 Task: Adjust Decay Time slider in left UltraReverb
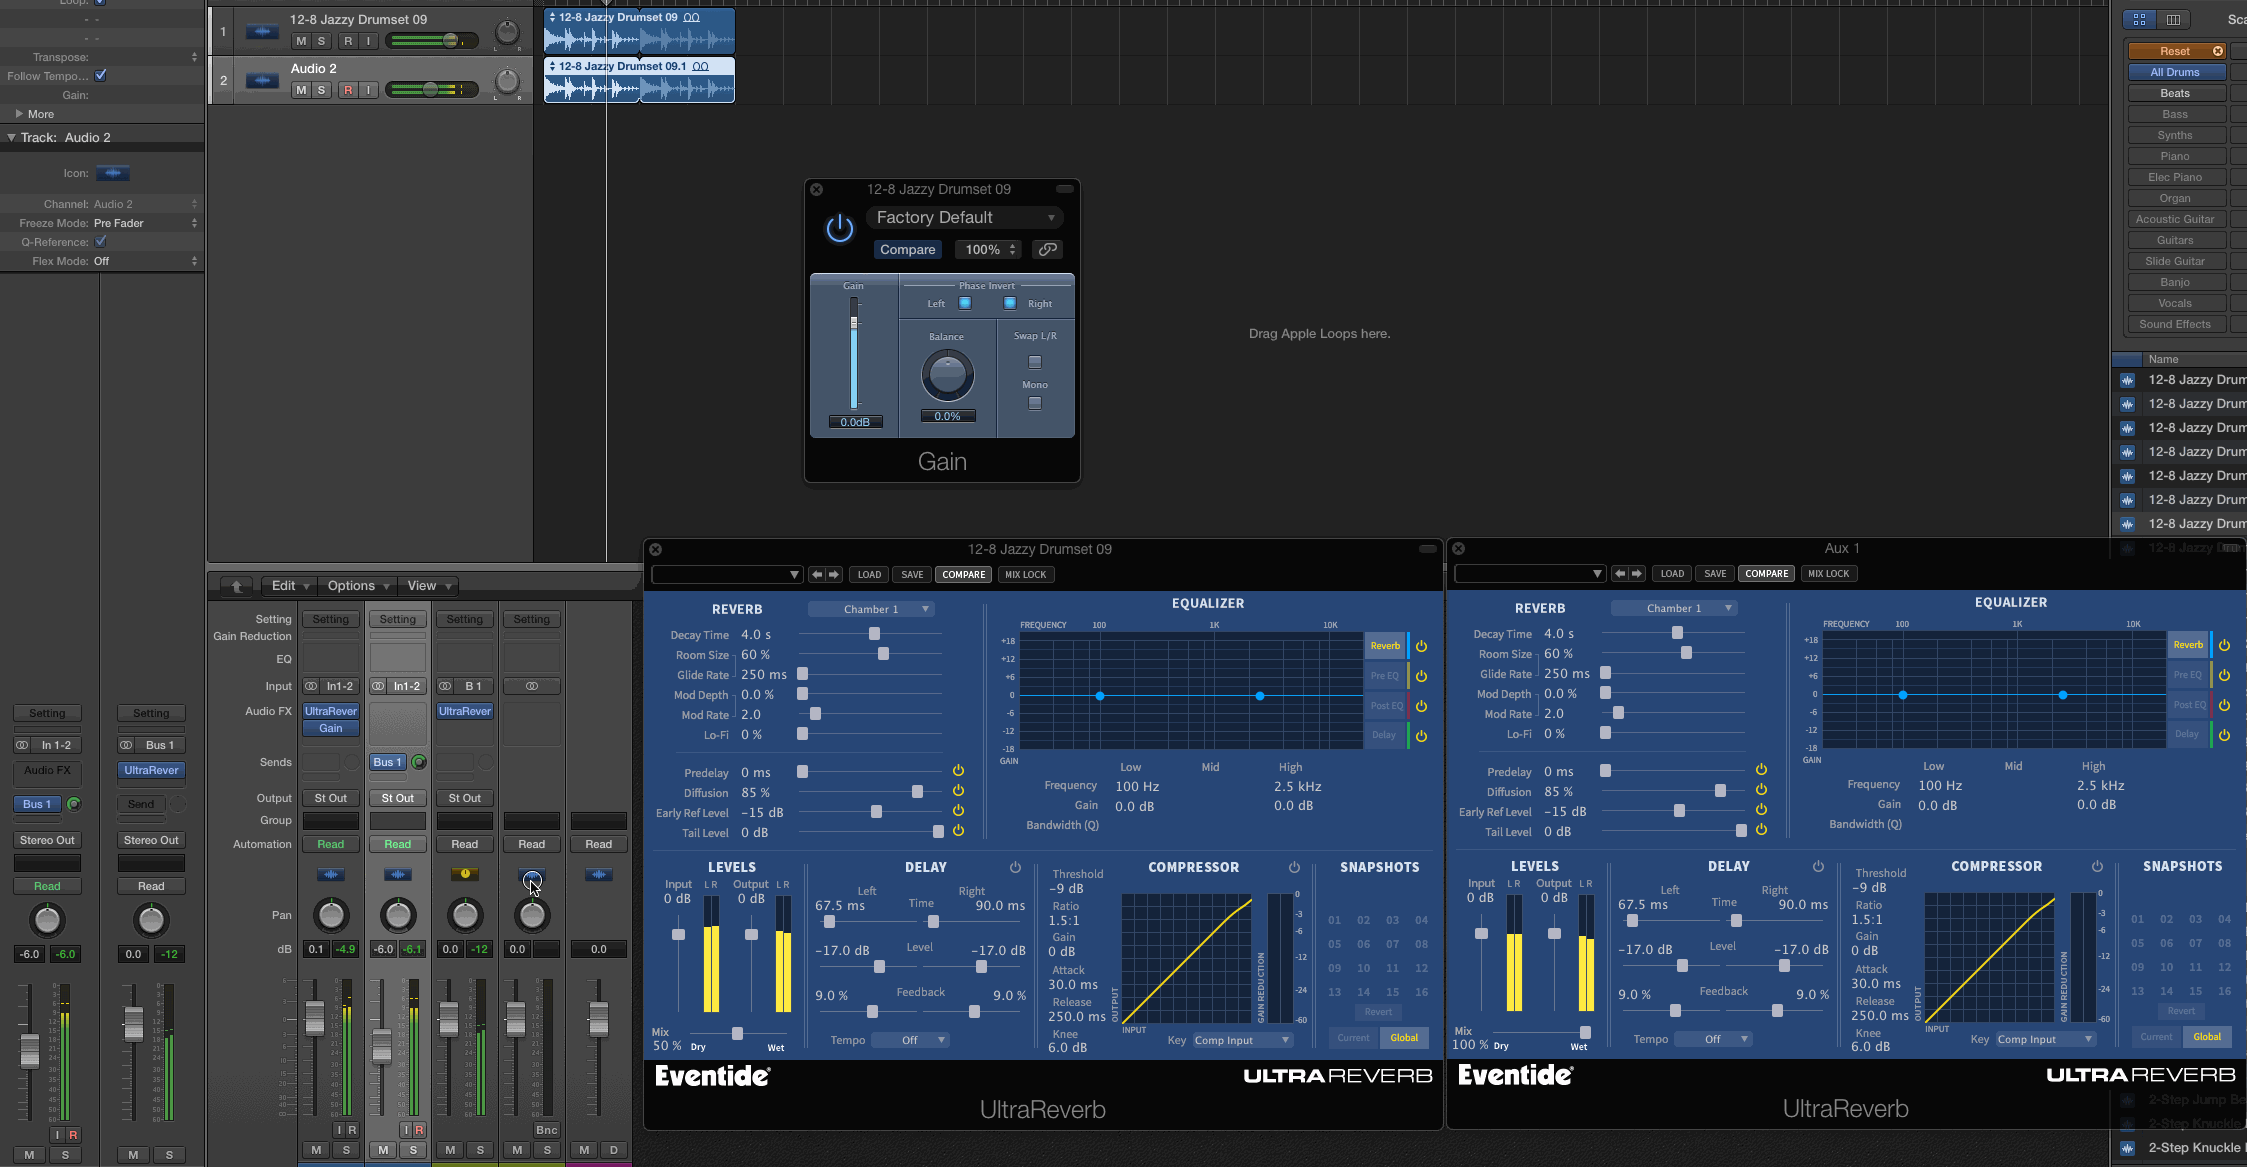point(874,634)
